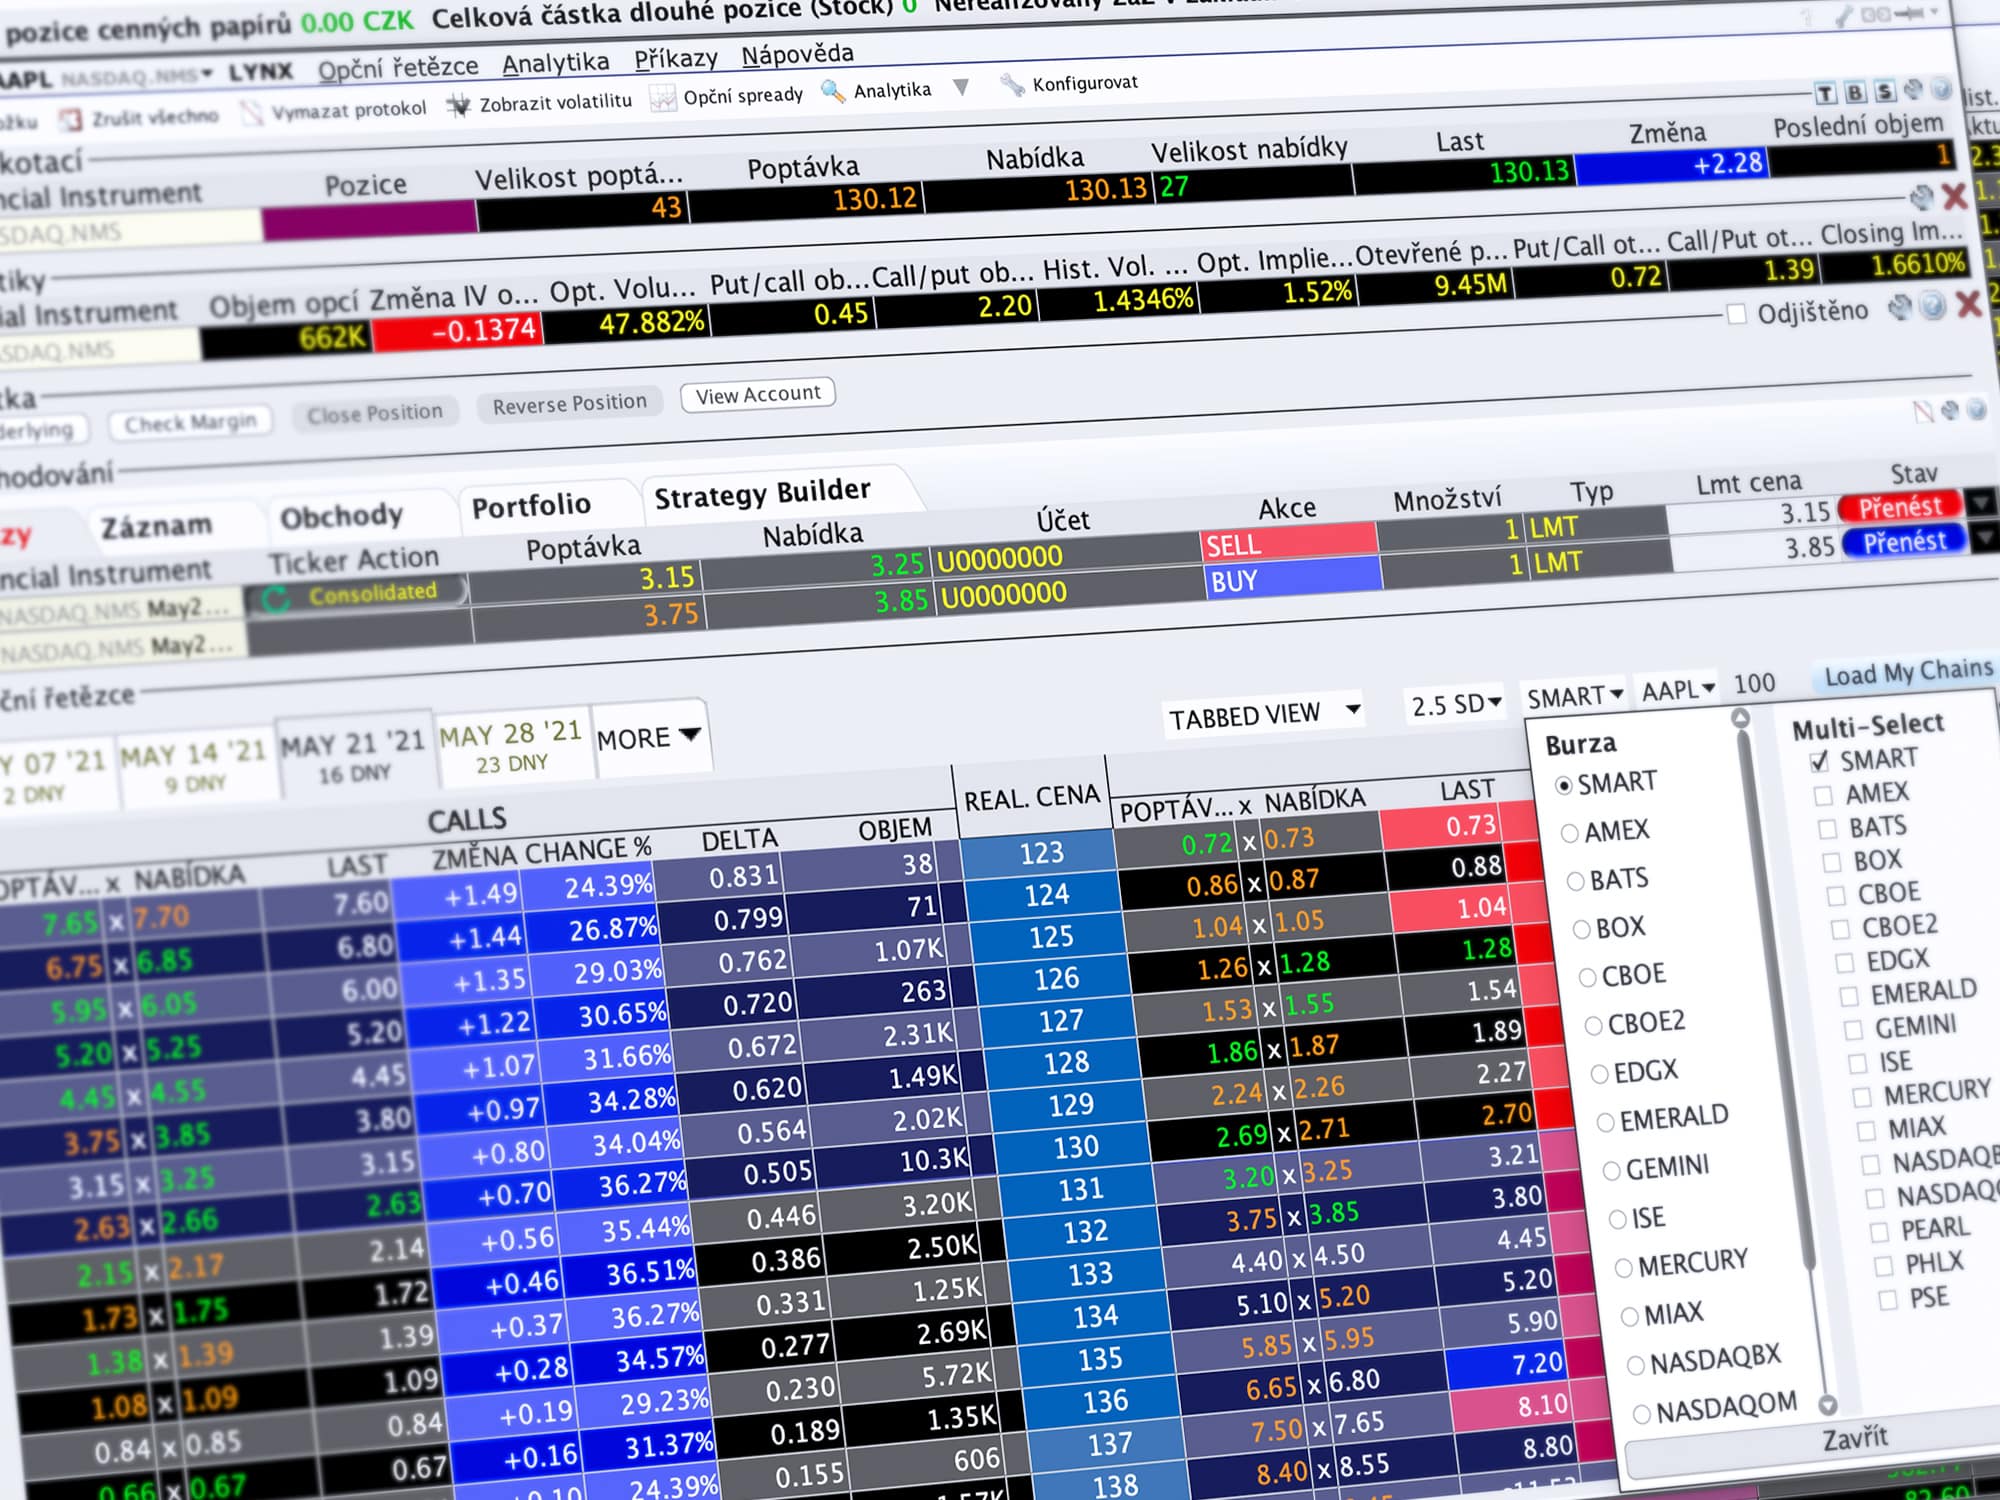Click the red SELL action cell
The height and width of the screenshot is (1500, 2000).
pyautogui.click(x=1288, y=542)
